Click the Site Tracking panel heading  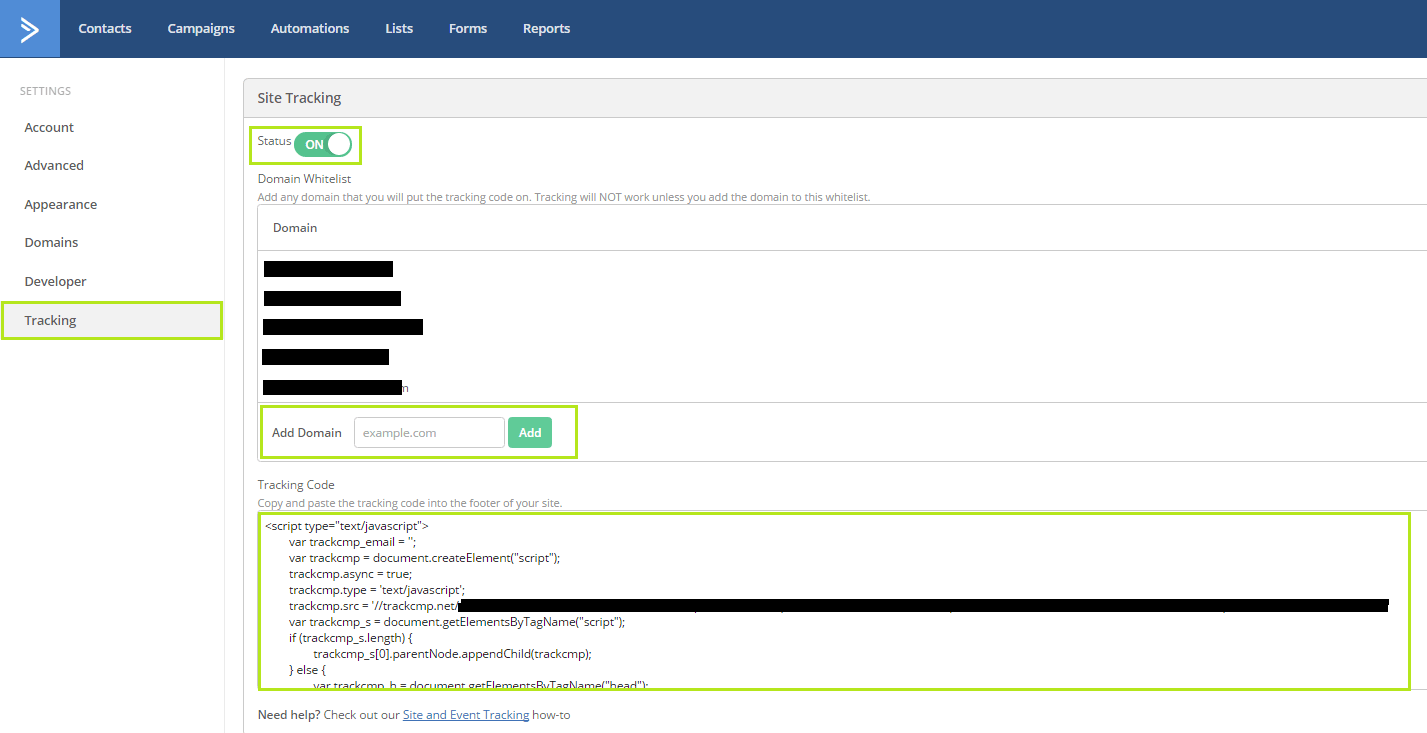(x=299, y=98)
